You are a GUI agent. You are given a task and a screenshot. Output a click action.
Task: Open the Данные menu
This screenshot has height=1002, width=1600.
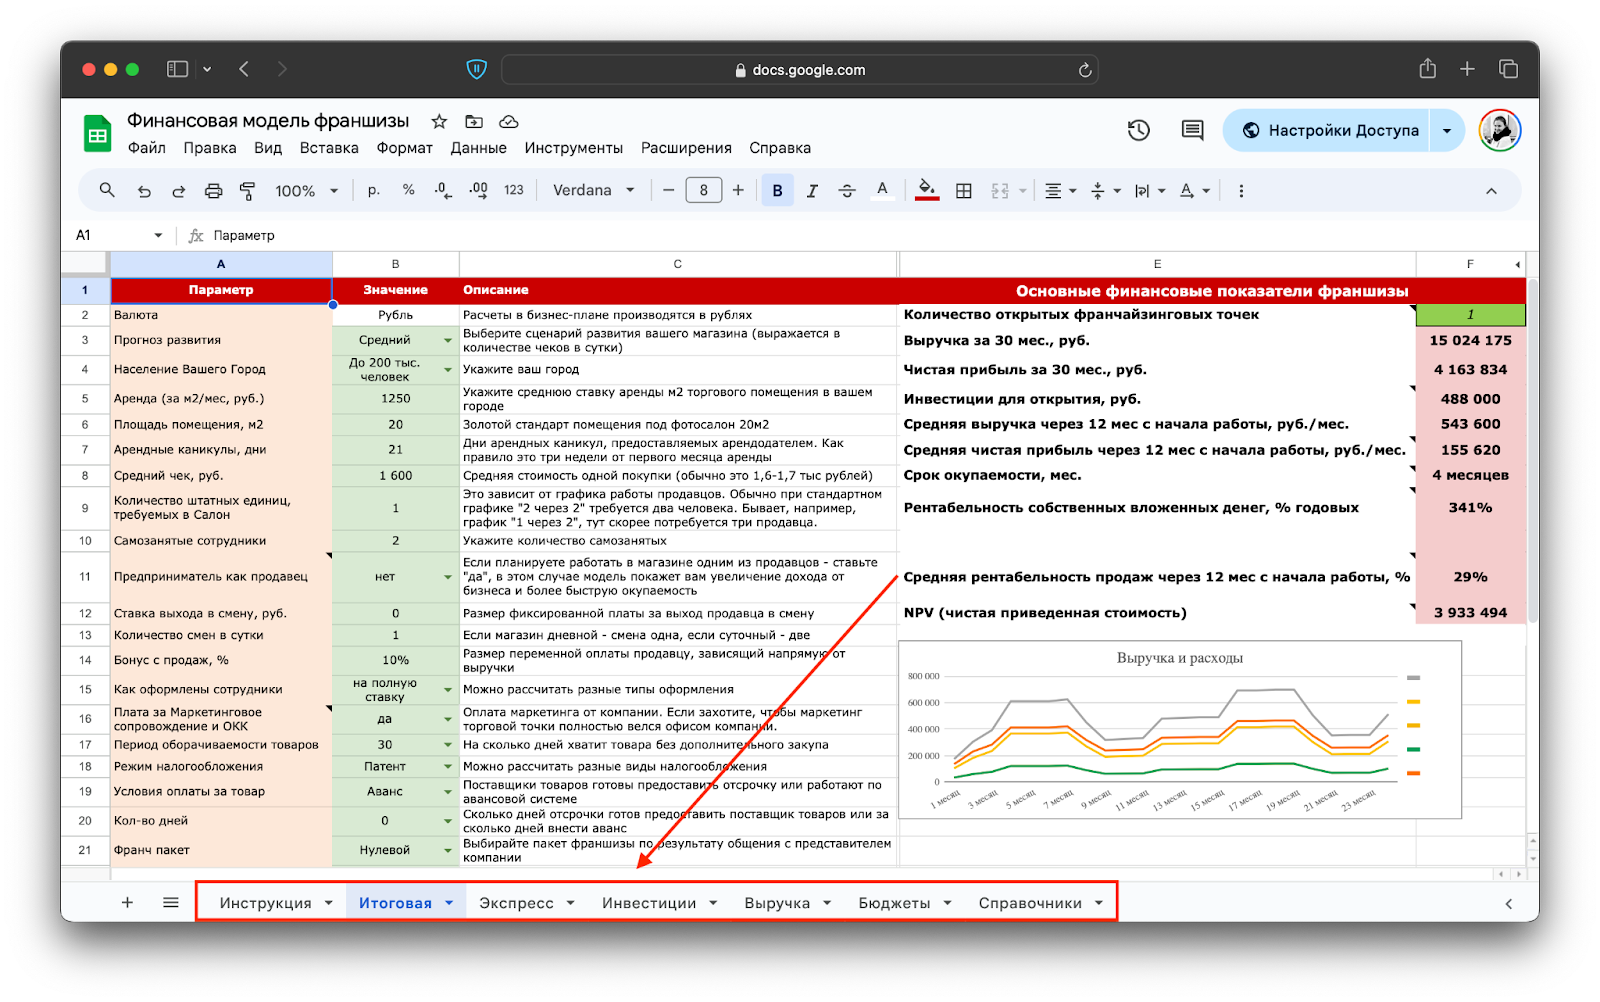[478, 148]
